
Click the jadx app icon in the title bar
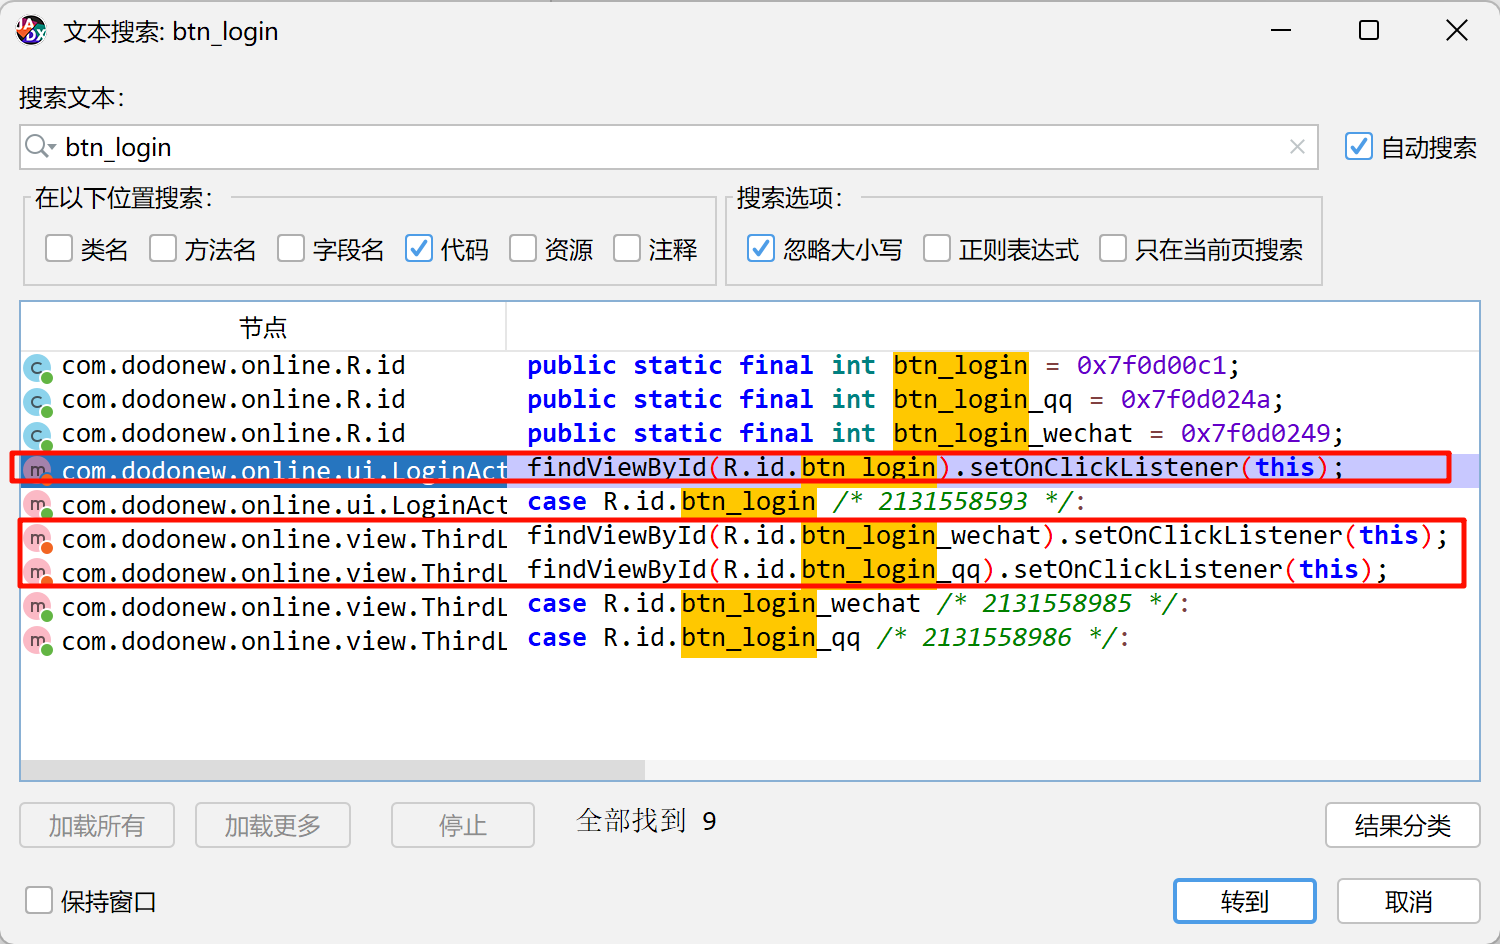[x=31, y=31]
